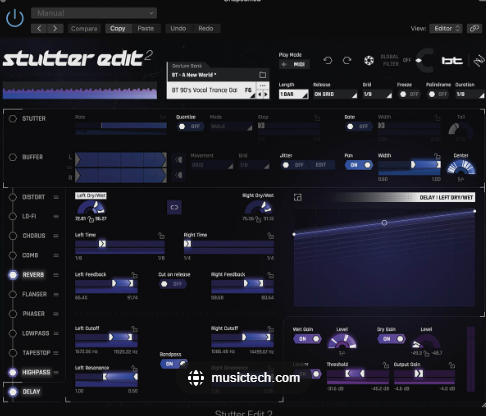Toggle the Pan switch
This screenshot has width=486, height=416.
tap(359, 165)
